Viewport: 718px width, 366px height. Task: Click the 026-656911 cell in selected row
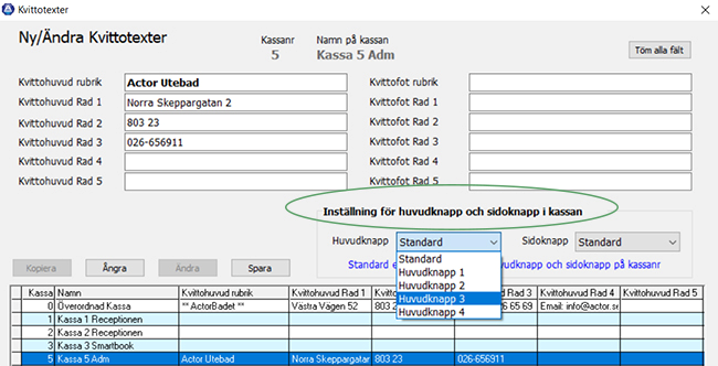click(x=496, y=359)
